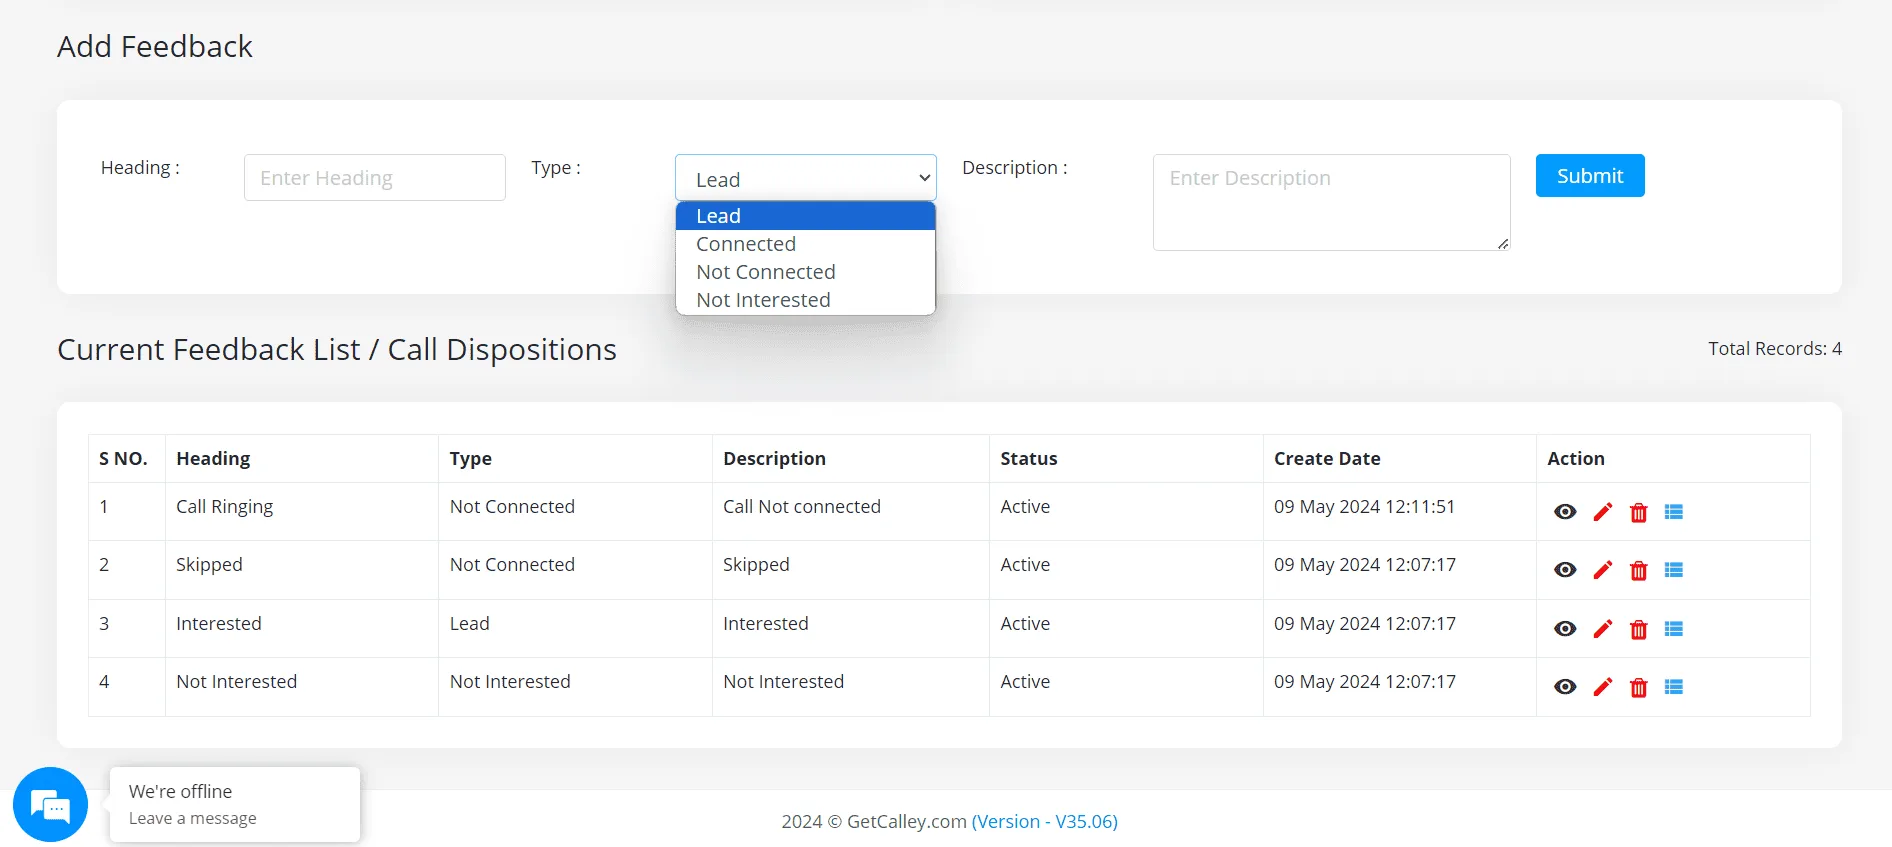Open the Version V35.06 link
This screenshot has height=847, width=1892.
pyautogui.click(x=1044, y=822)
